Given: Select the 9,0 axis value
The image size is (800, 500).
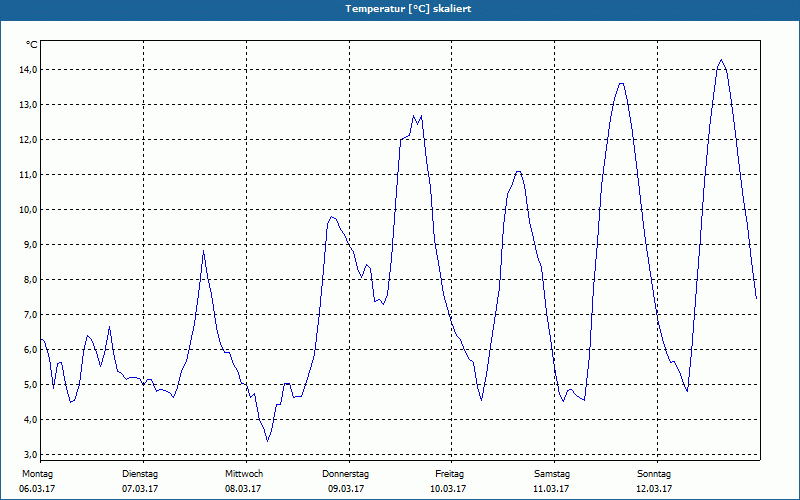Looking at the screenshot, I should click(x=30, y=245).
